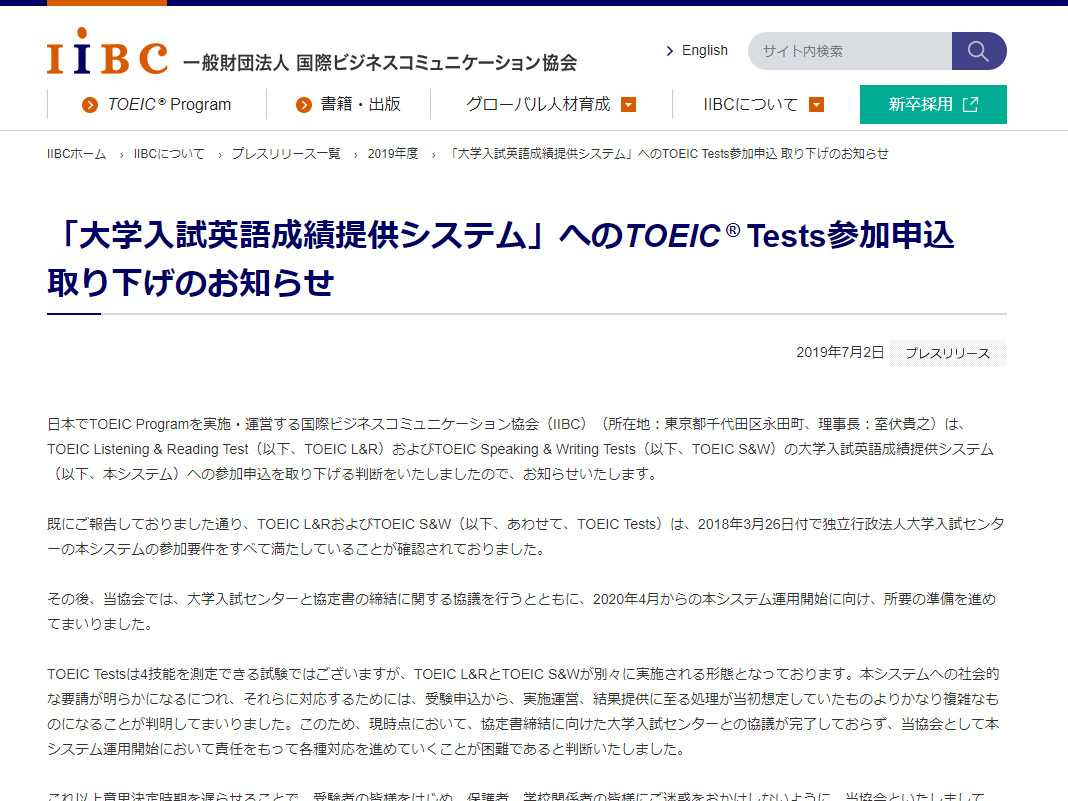Viewport: 1068px width, 801px height.
Task: Click the magnifying glass search icon
Action: coord(979,51)
